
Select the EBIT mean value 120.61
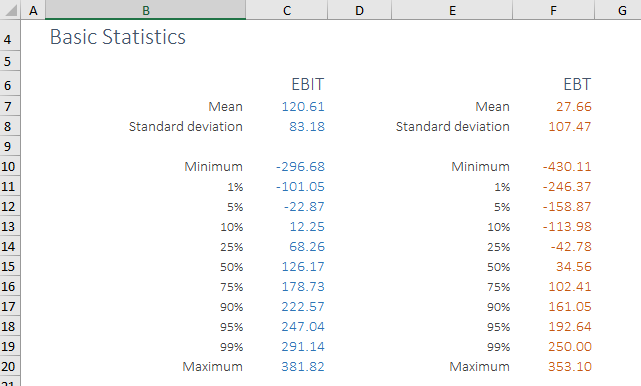303,107
